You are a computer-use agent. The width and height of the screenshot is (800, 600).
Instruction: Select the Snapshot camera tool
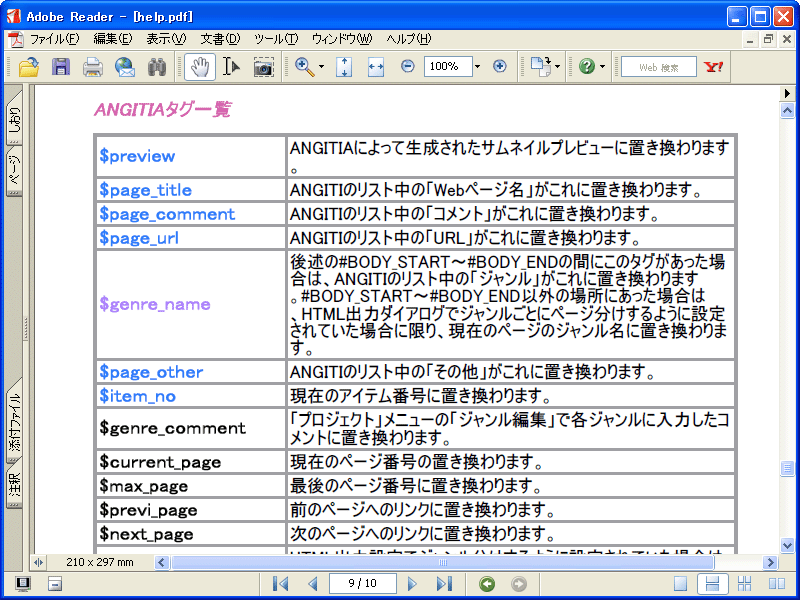pos(263,67)
